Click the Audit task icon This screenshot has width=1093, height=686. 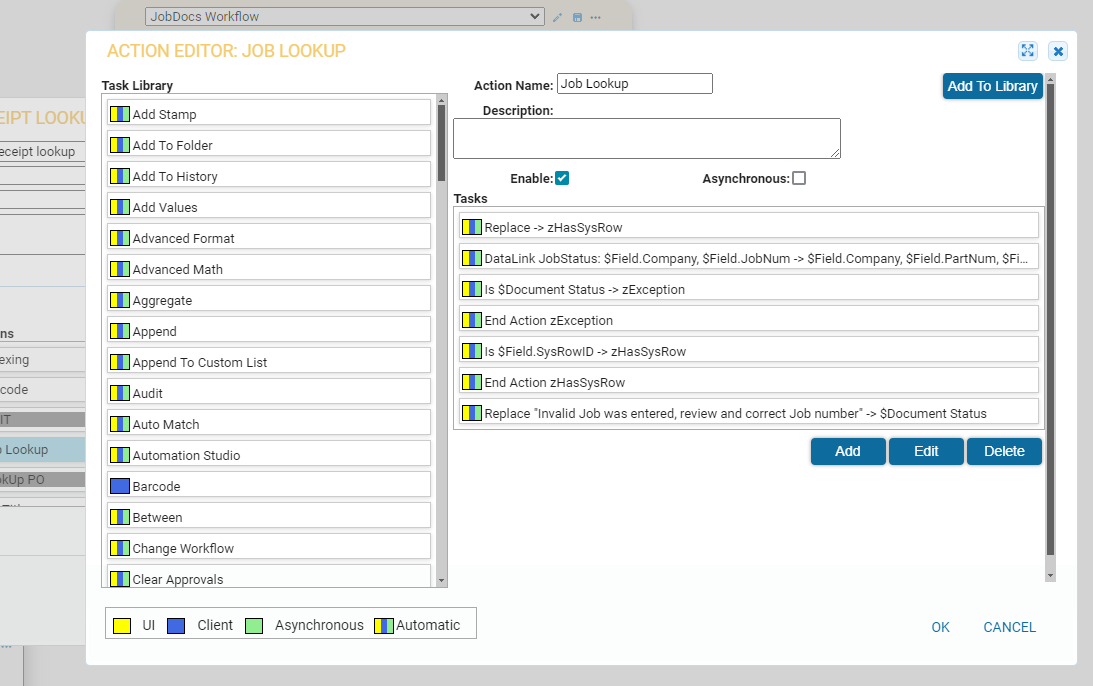(120, 393)
